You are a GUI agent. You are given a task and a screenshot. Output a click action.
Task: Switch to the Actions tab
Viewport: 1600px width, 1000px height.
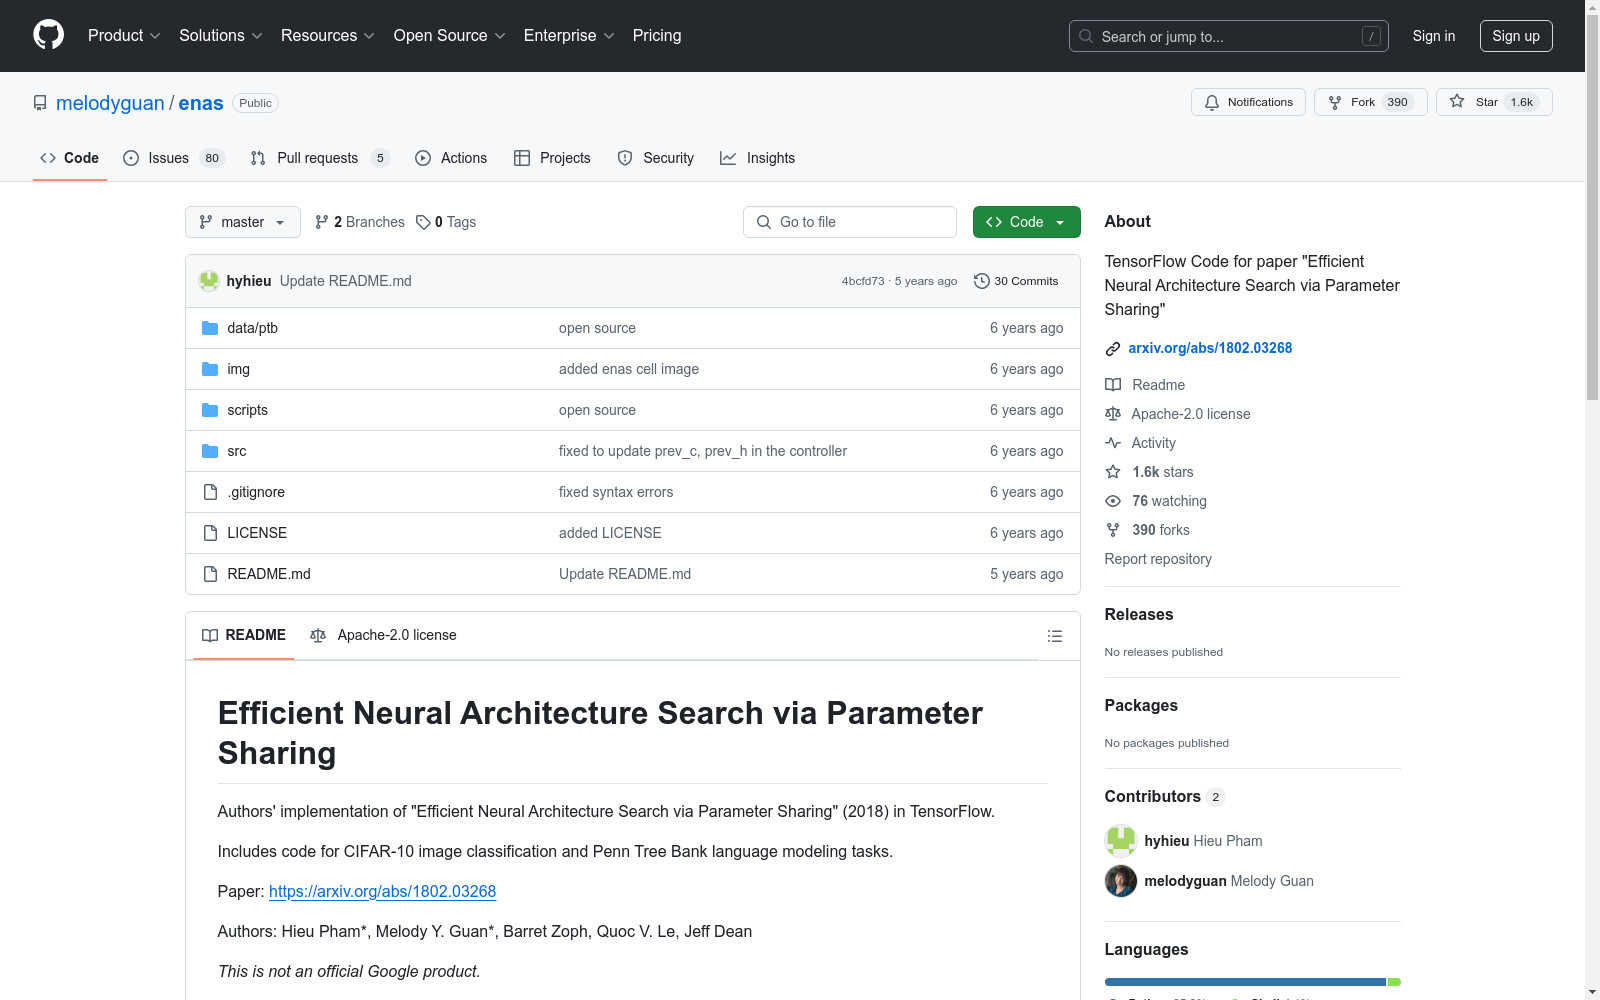click(x=451, y=158)
